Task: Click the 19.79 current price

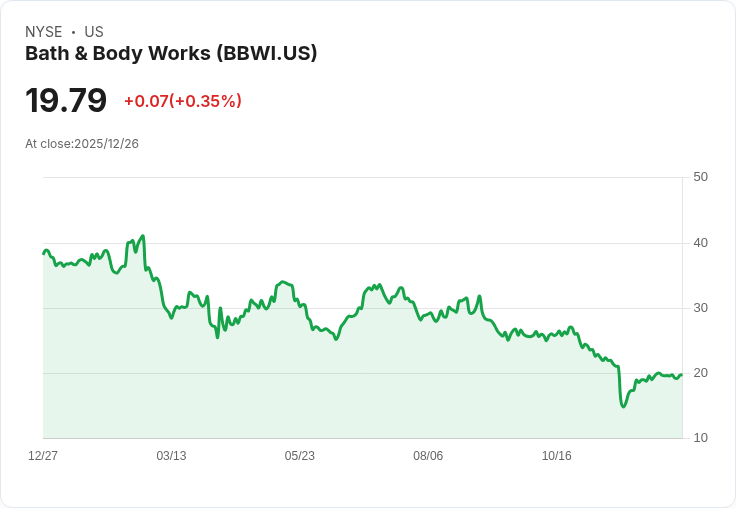Action: click(x=66, y=100)
